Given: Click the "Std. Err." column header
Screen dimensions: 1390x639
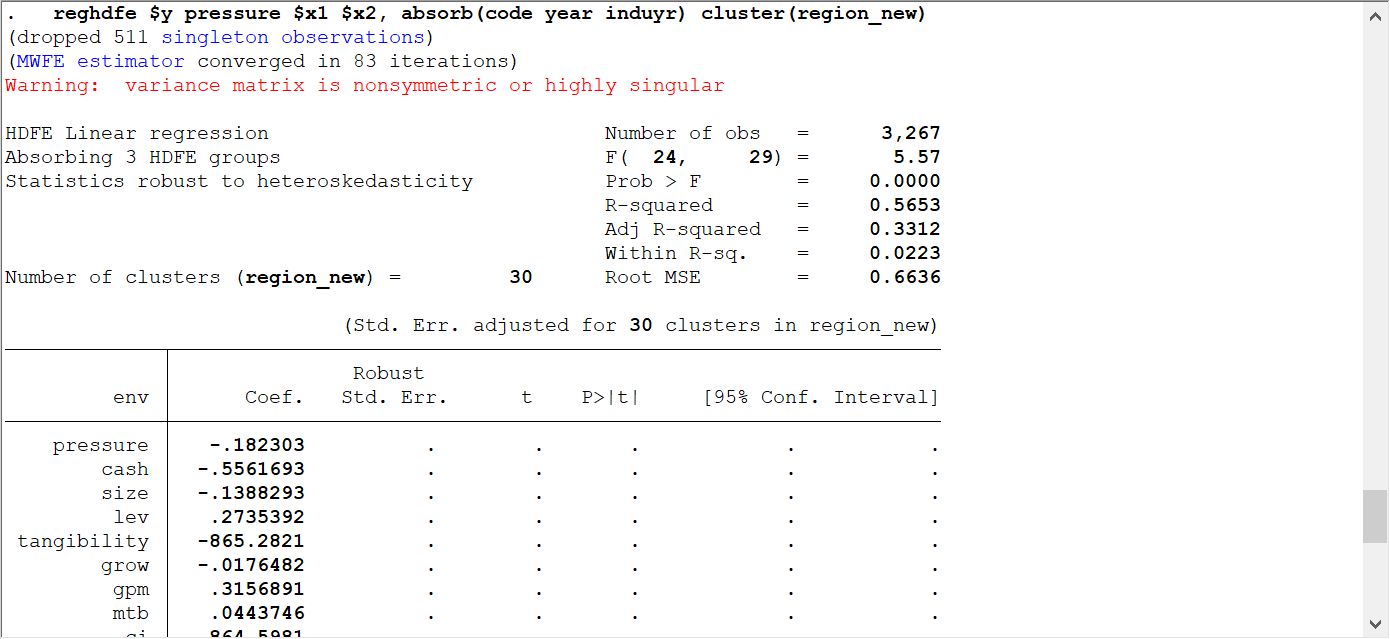Looking at the screenshot, I should click(x=387, y=397).
